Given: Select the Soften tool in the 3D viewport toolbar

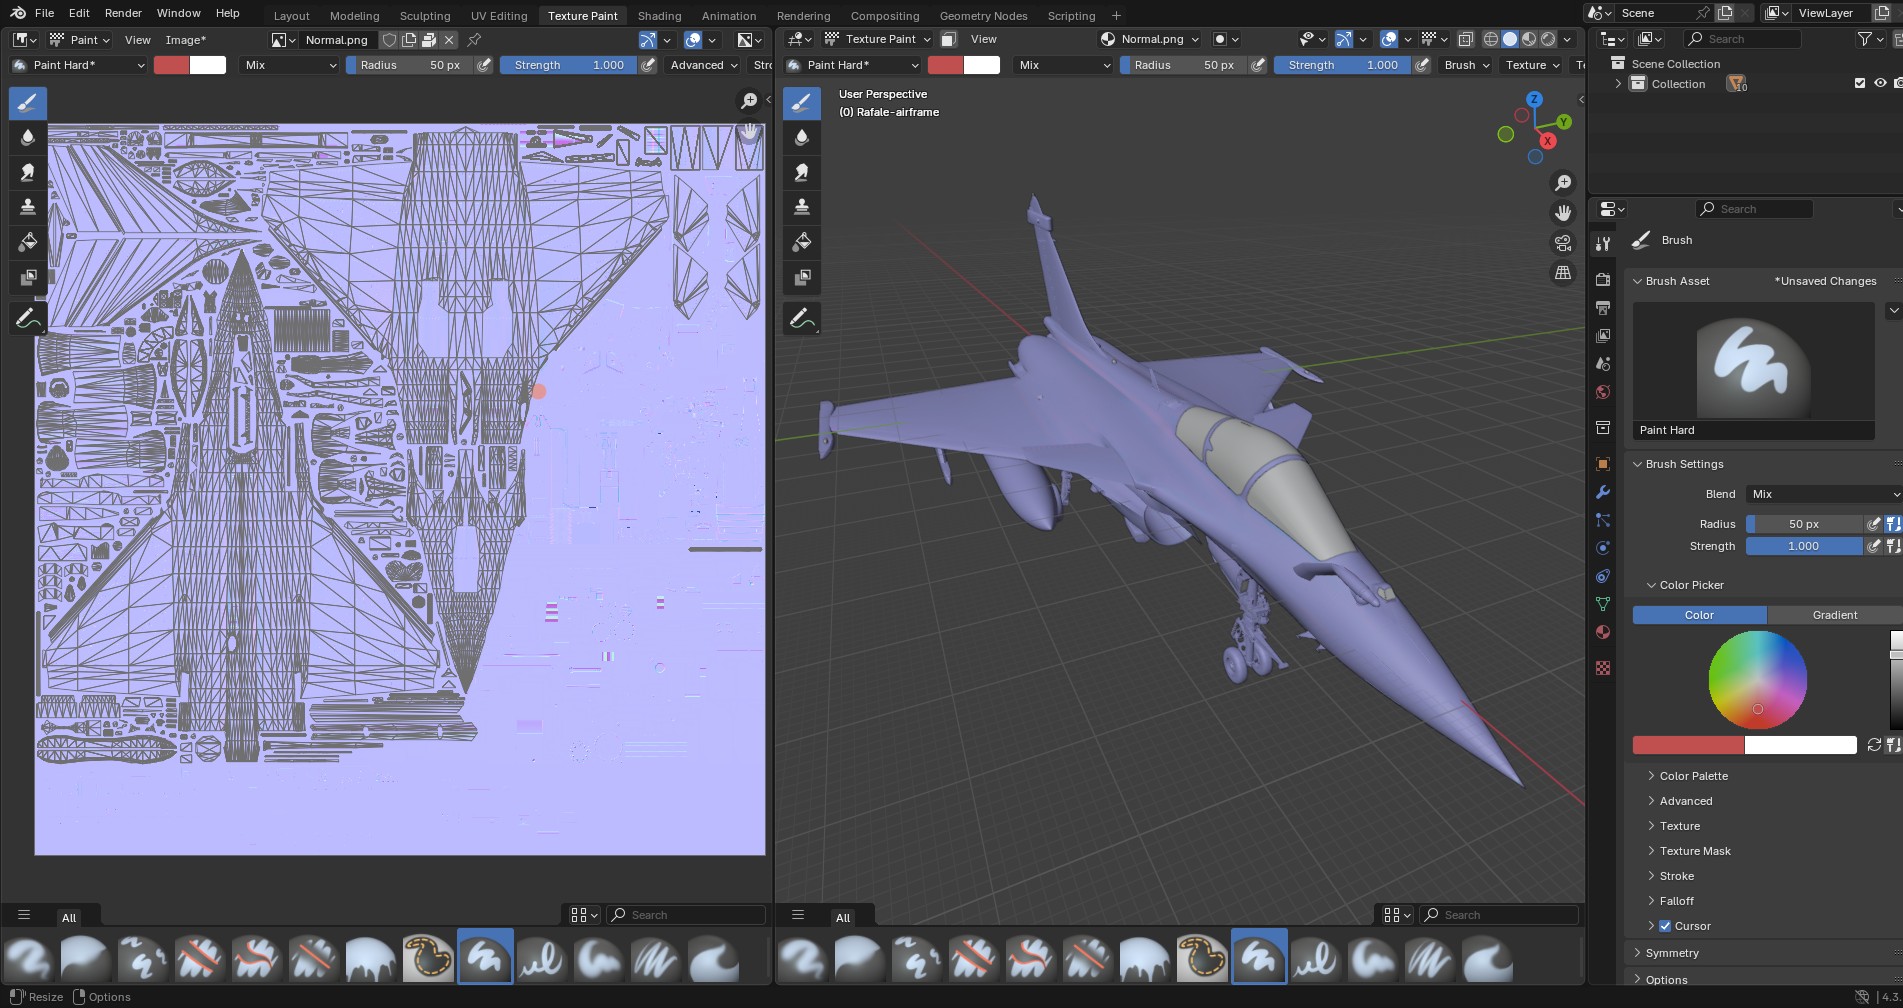Looking at the screenshot, I should (801, 137).
